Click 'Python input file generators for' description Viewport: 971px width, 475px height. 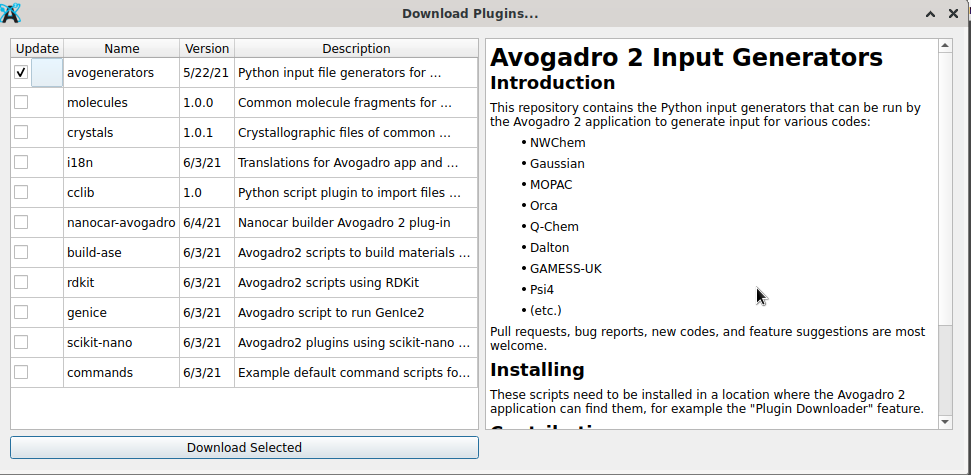point(356,72)
